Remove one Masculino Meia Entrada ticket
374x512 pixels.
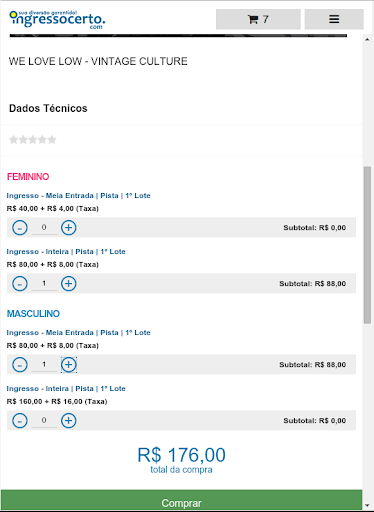pos(20,365)
